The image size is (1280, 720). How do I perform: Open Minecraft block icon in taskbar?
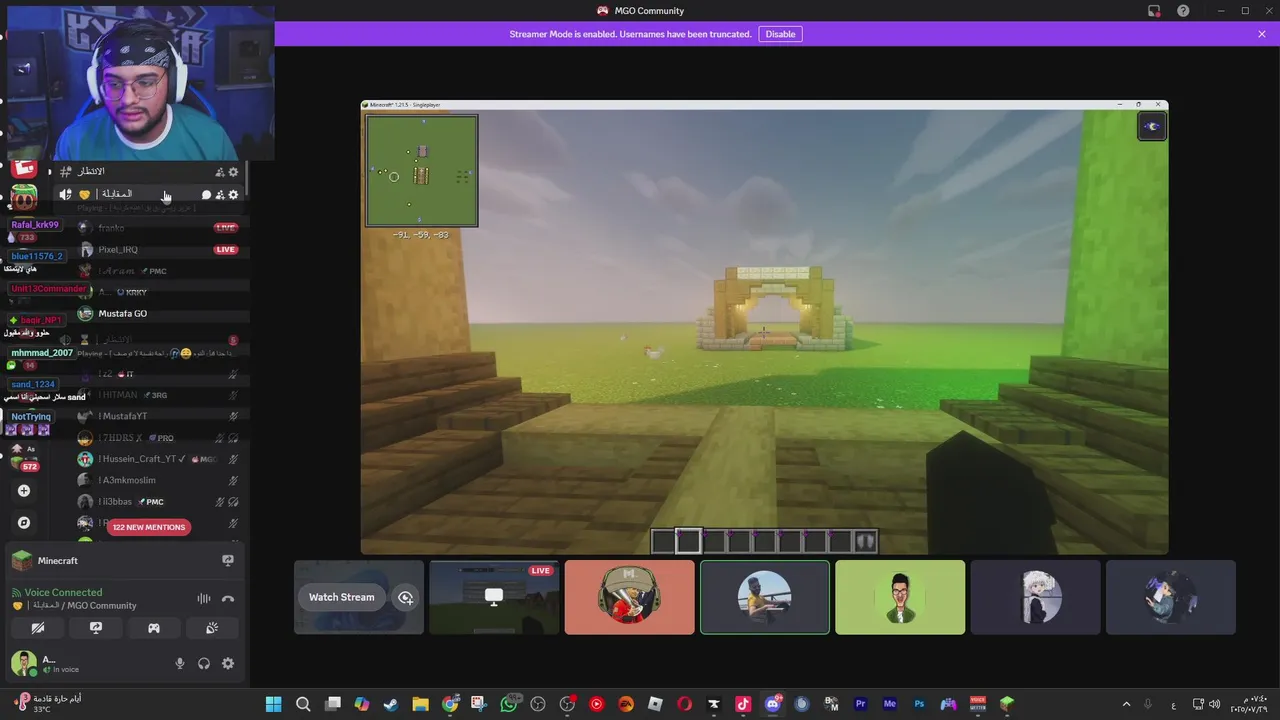click(1007, 704)
